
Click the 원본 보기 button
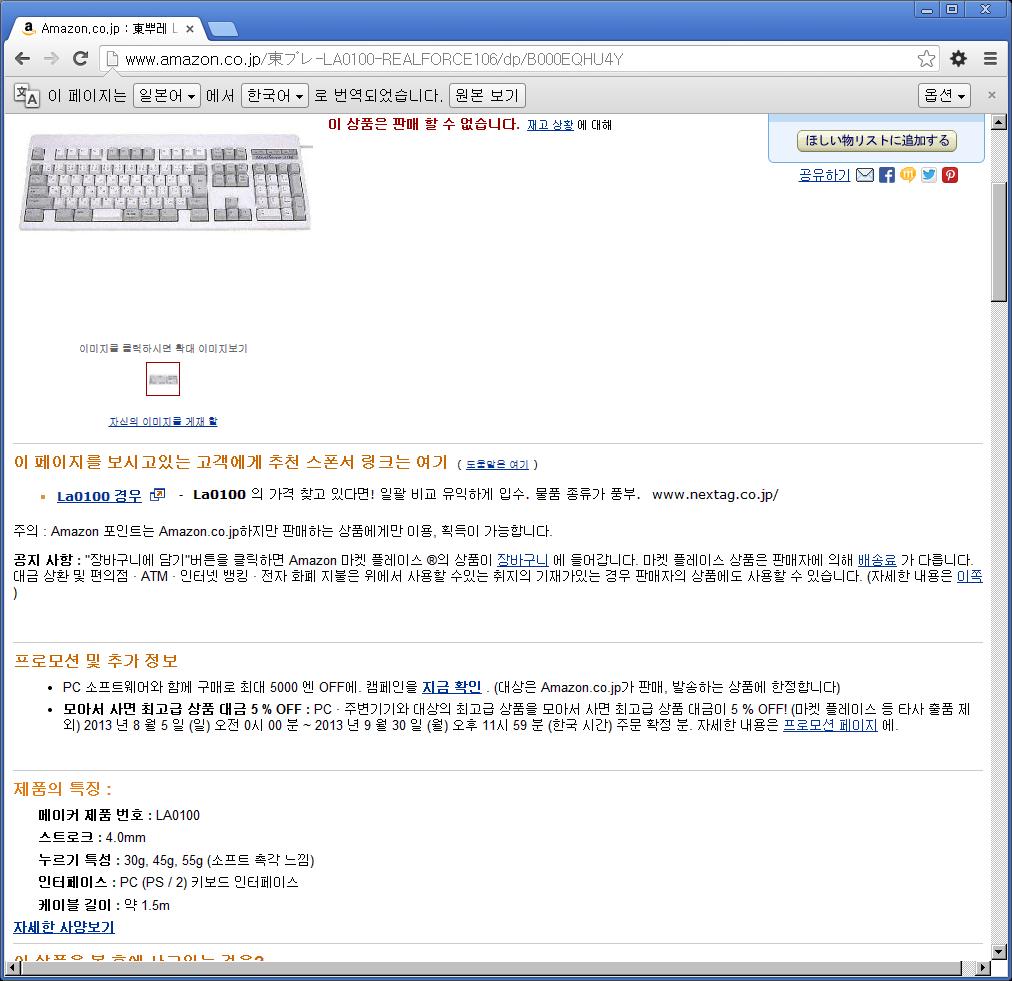point(487,96)
